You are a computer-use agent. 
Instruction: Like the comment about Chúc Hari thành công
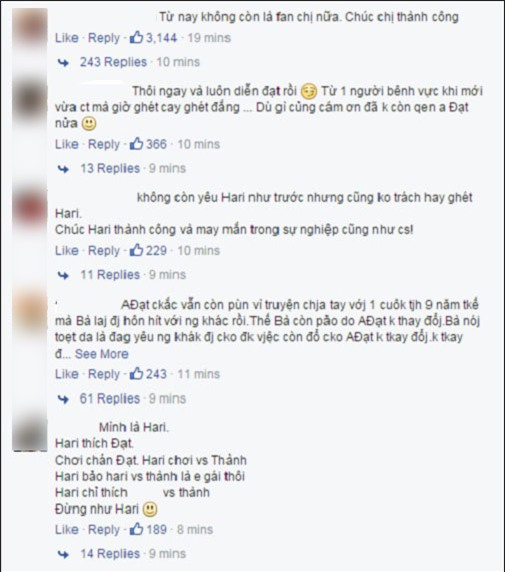tap(67, 251)
